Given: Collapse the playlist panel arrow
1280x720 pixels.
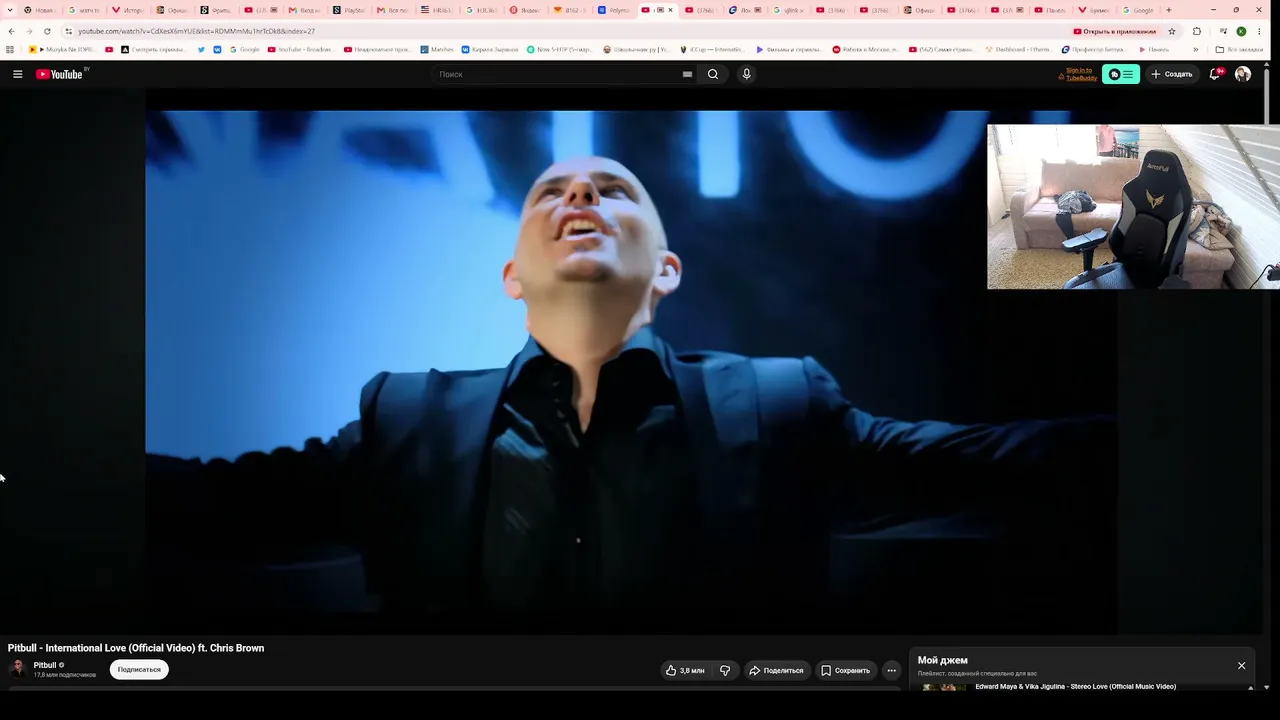Looking at the screenshot, I should [1251, 688].
